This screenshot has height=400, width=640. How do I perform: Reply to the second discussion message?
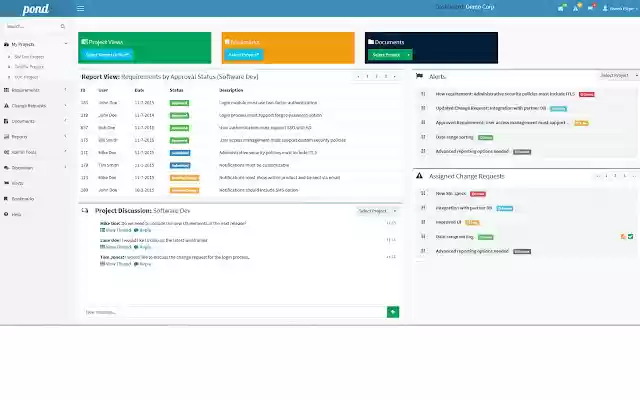pos(142,247)
